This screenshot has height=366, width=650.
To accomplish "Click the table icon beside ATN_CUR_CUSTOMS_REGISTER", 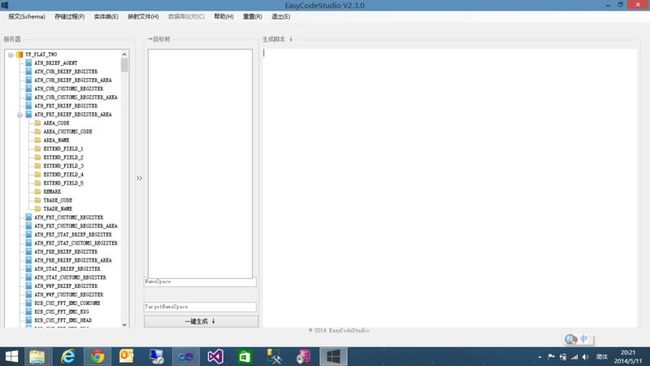I will (x=29, y=89).
